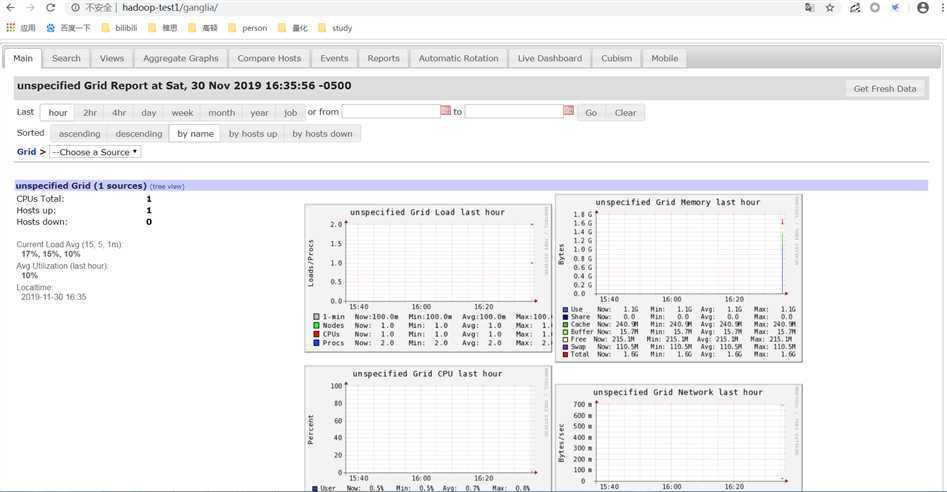This screenshot has height=492, width=947.
Task: Focus the to date input field
Action: click(513, 111)
